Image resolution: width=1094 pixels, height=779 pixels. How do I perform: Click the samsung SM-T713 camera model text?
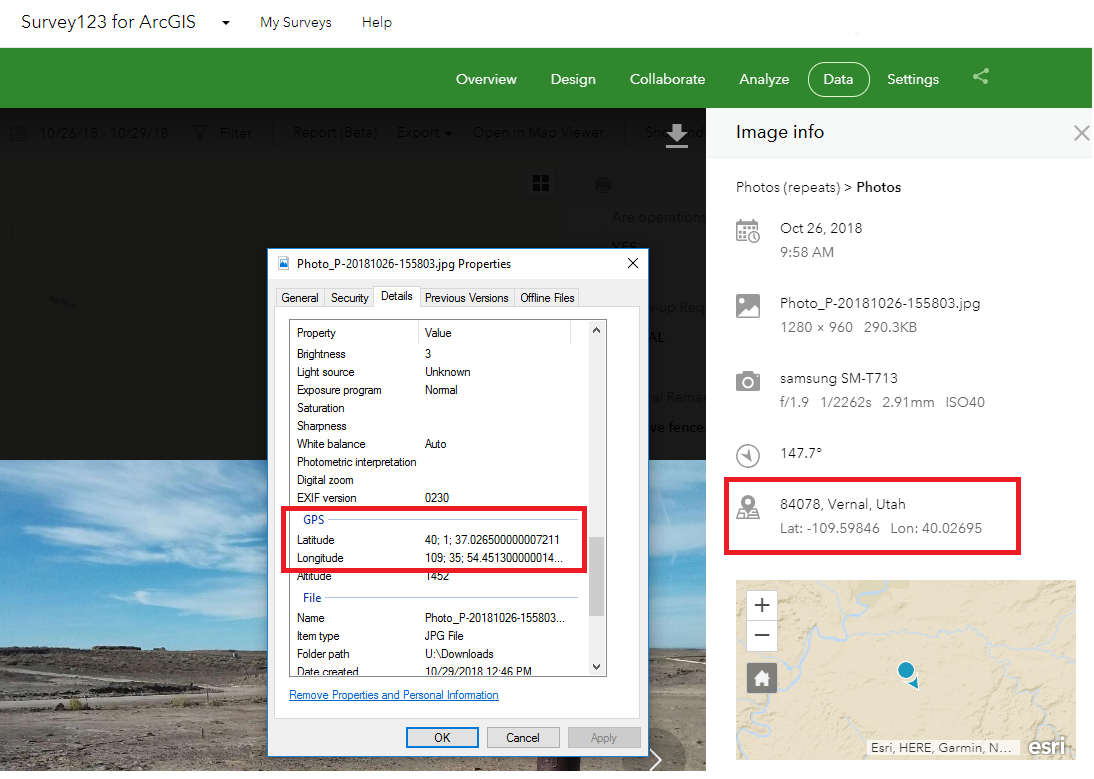(838, 379)
